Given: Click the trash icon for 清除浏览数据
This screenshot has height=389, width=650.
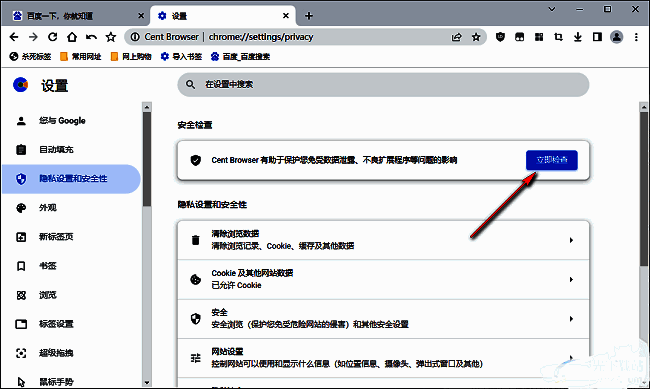Looking at the screenshot, I should point(195,240).
